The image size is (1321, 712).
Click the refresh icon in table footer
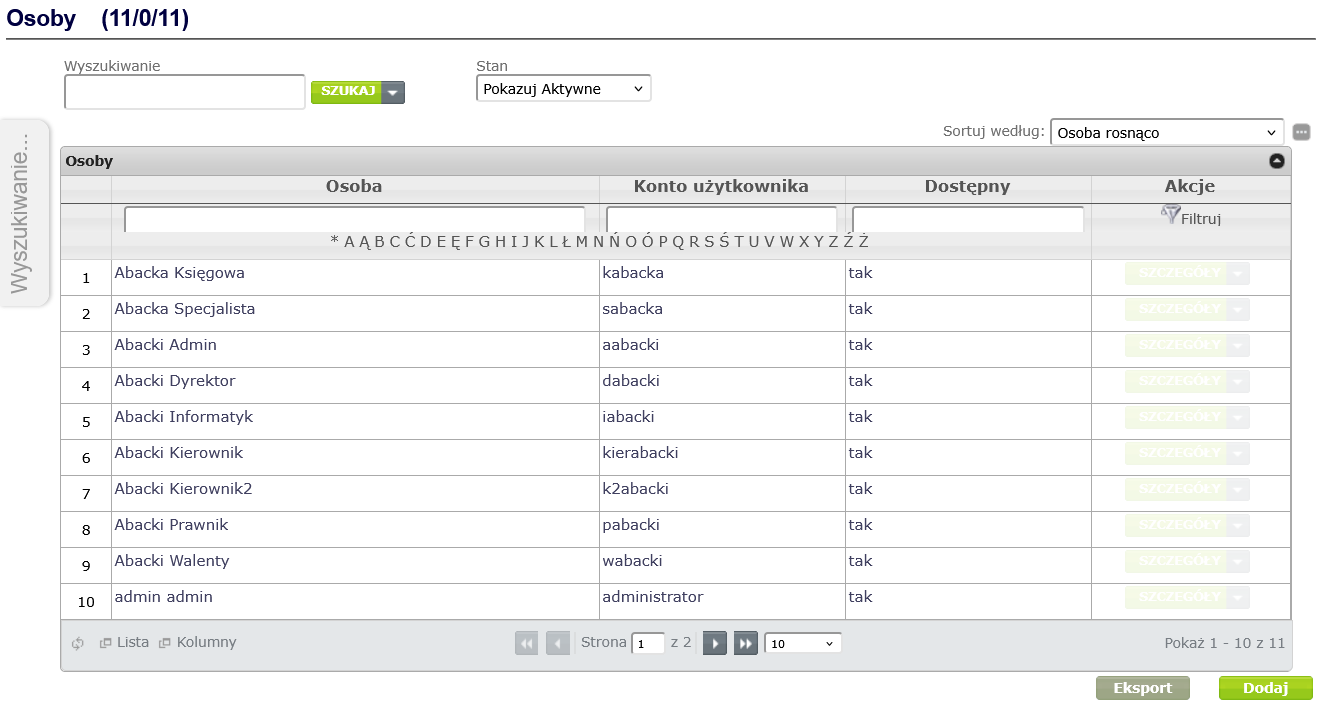coord(77,644)
